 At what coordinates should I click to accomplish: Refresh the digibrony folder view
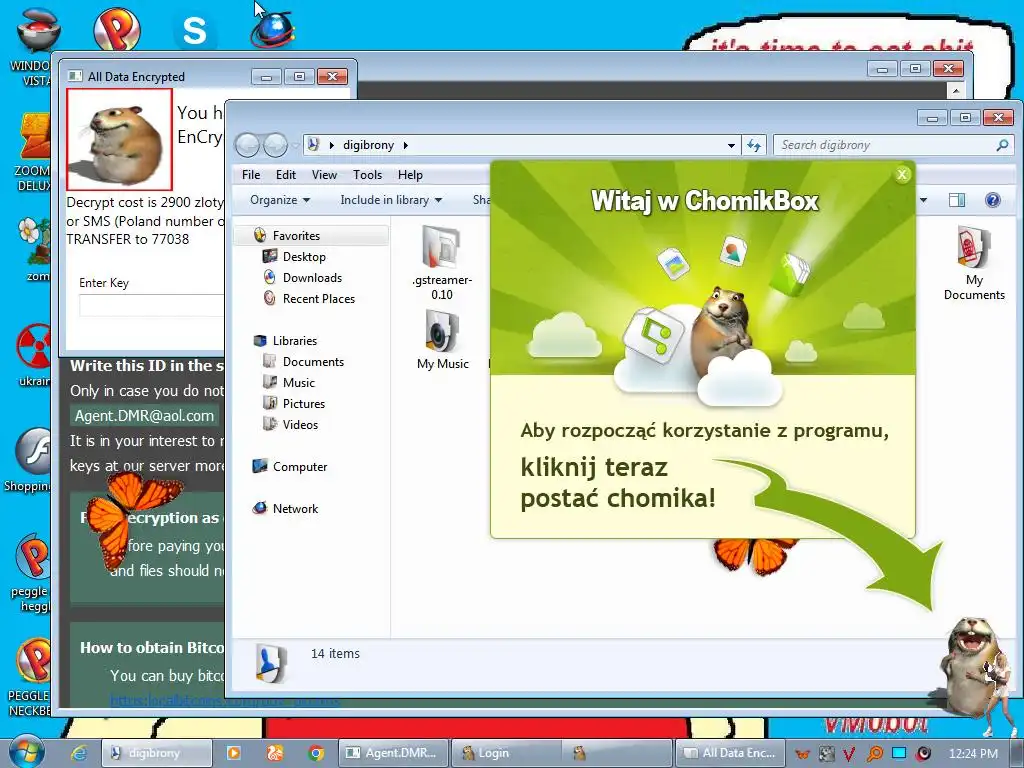click(x=754, y=145)
